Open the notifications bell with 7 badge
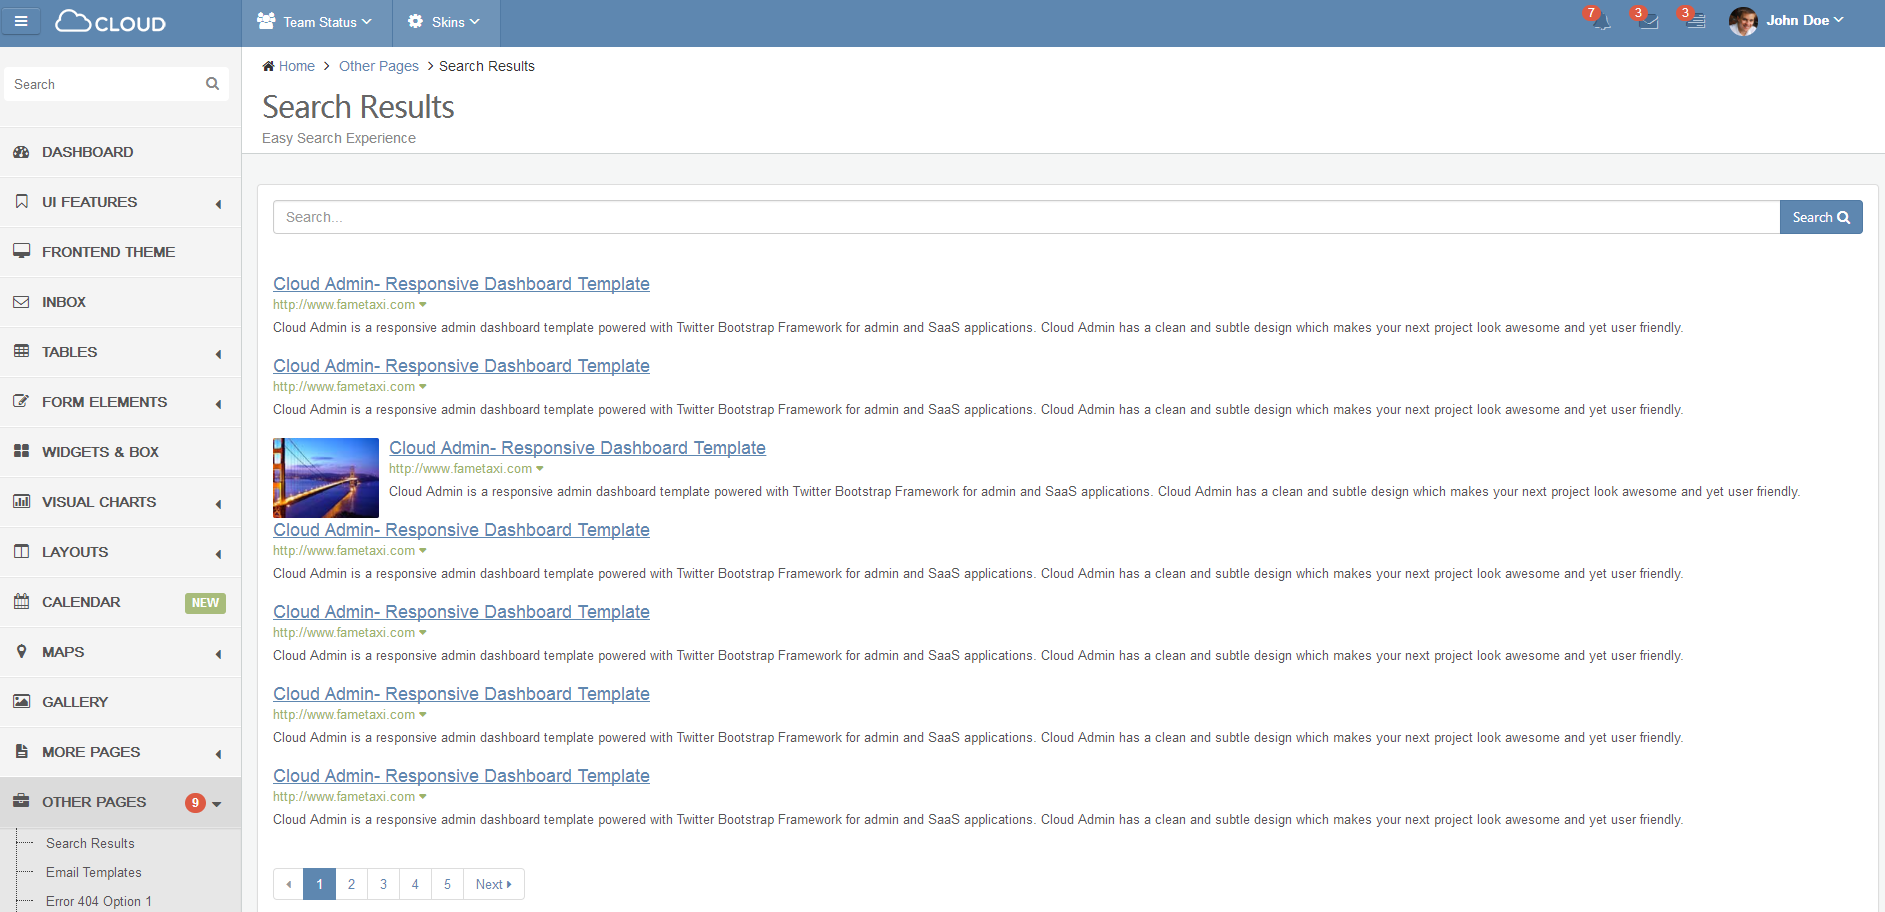The image size is (1885, 912). click(1601, 22)
